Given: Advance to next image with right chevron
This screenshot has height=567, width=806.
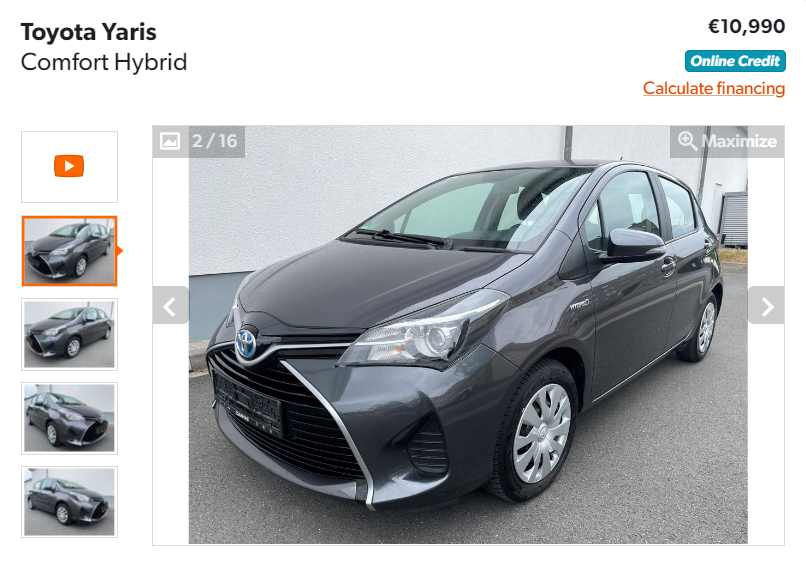Looking at the screenshot, I should coord(766,305).
